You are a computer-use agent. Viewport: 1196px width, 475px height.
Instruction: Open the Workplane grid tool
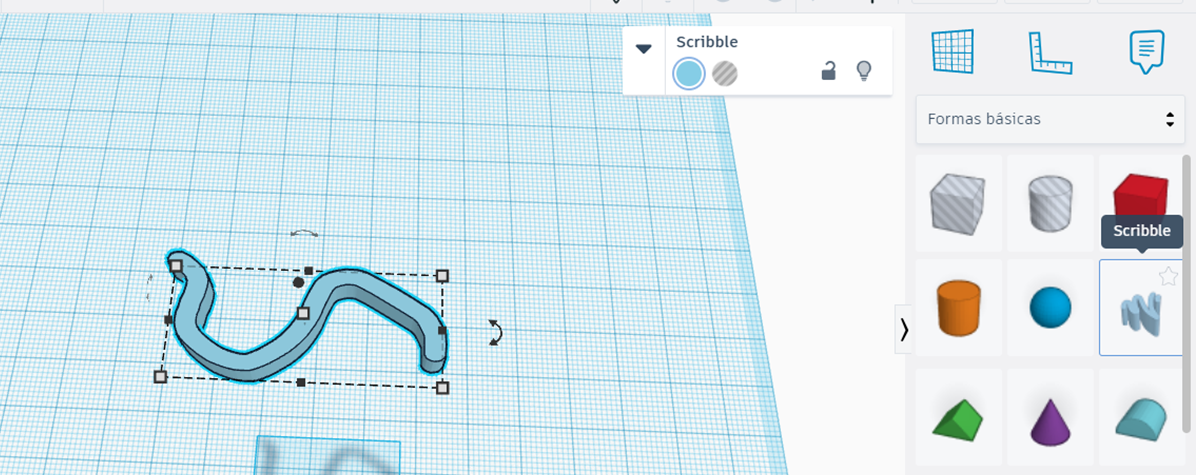pyautogui.click(x=953, y=52)
